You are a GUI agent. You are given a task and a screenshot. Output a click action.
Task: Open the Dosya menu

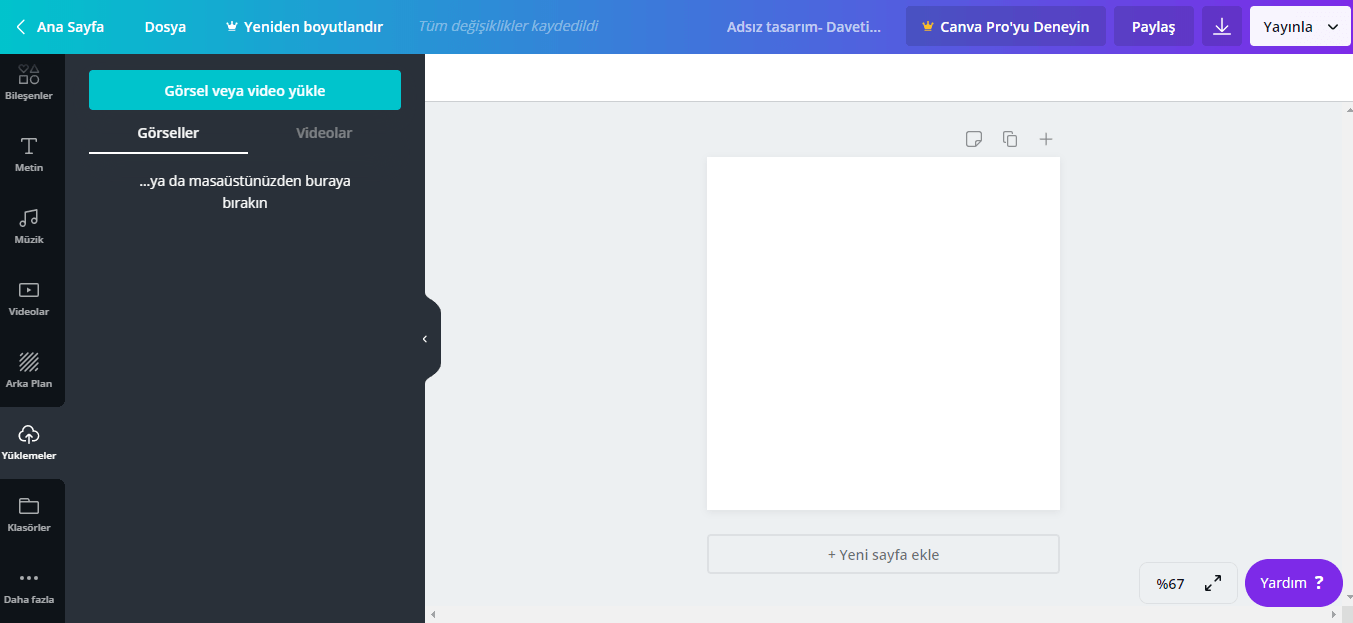pyautogui.click(x=165, y=27)
